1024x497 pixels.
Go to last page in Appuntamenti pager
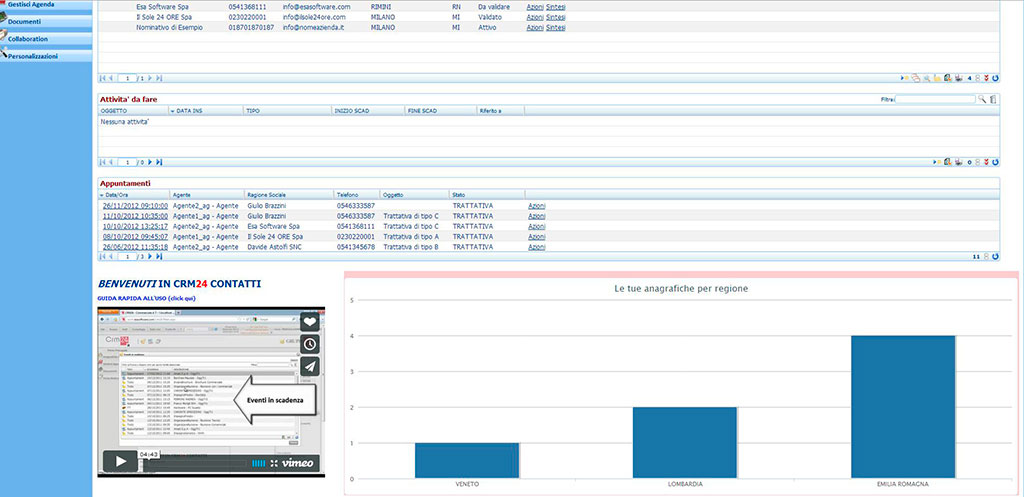(x=159, y=257)
